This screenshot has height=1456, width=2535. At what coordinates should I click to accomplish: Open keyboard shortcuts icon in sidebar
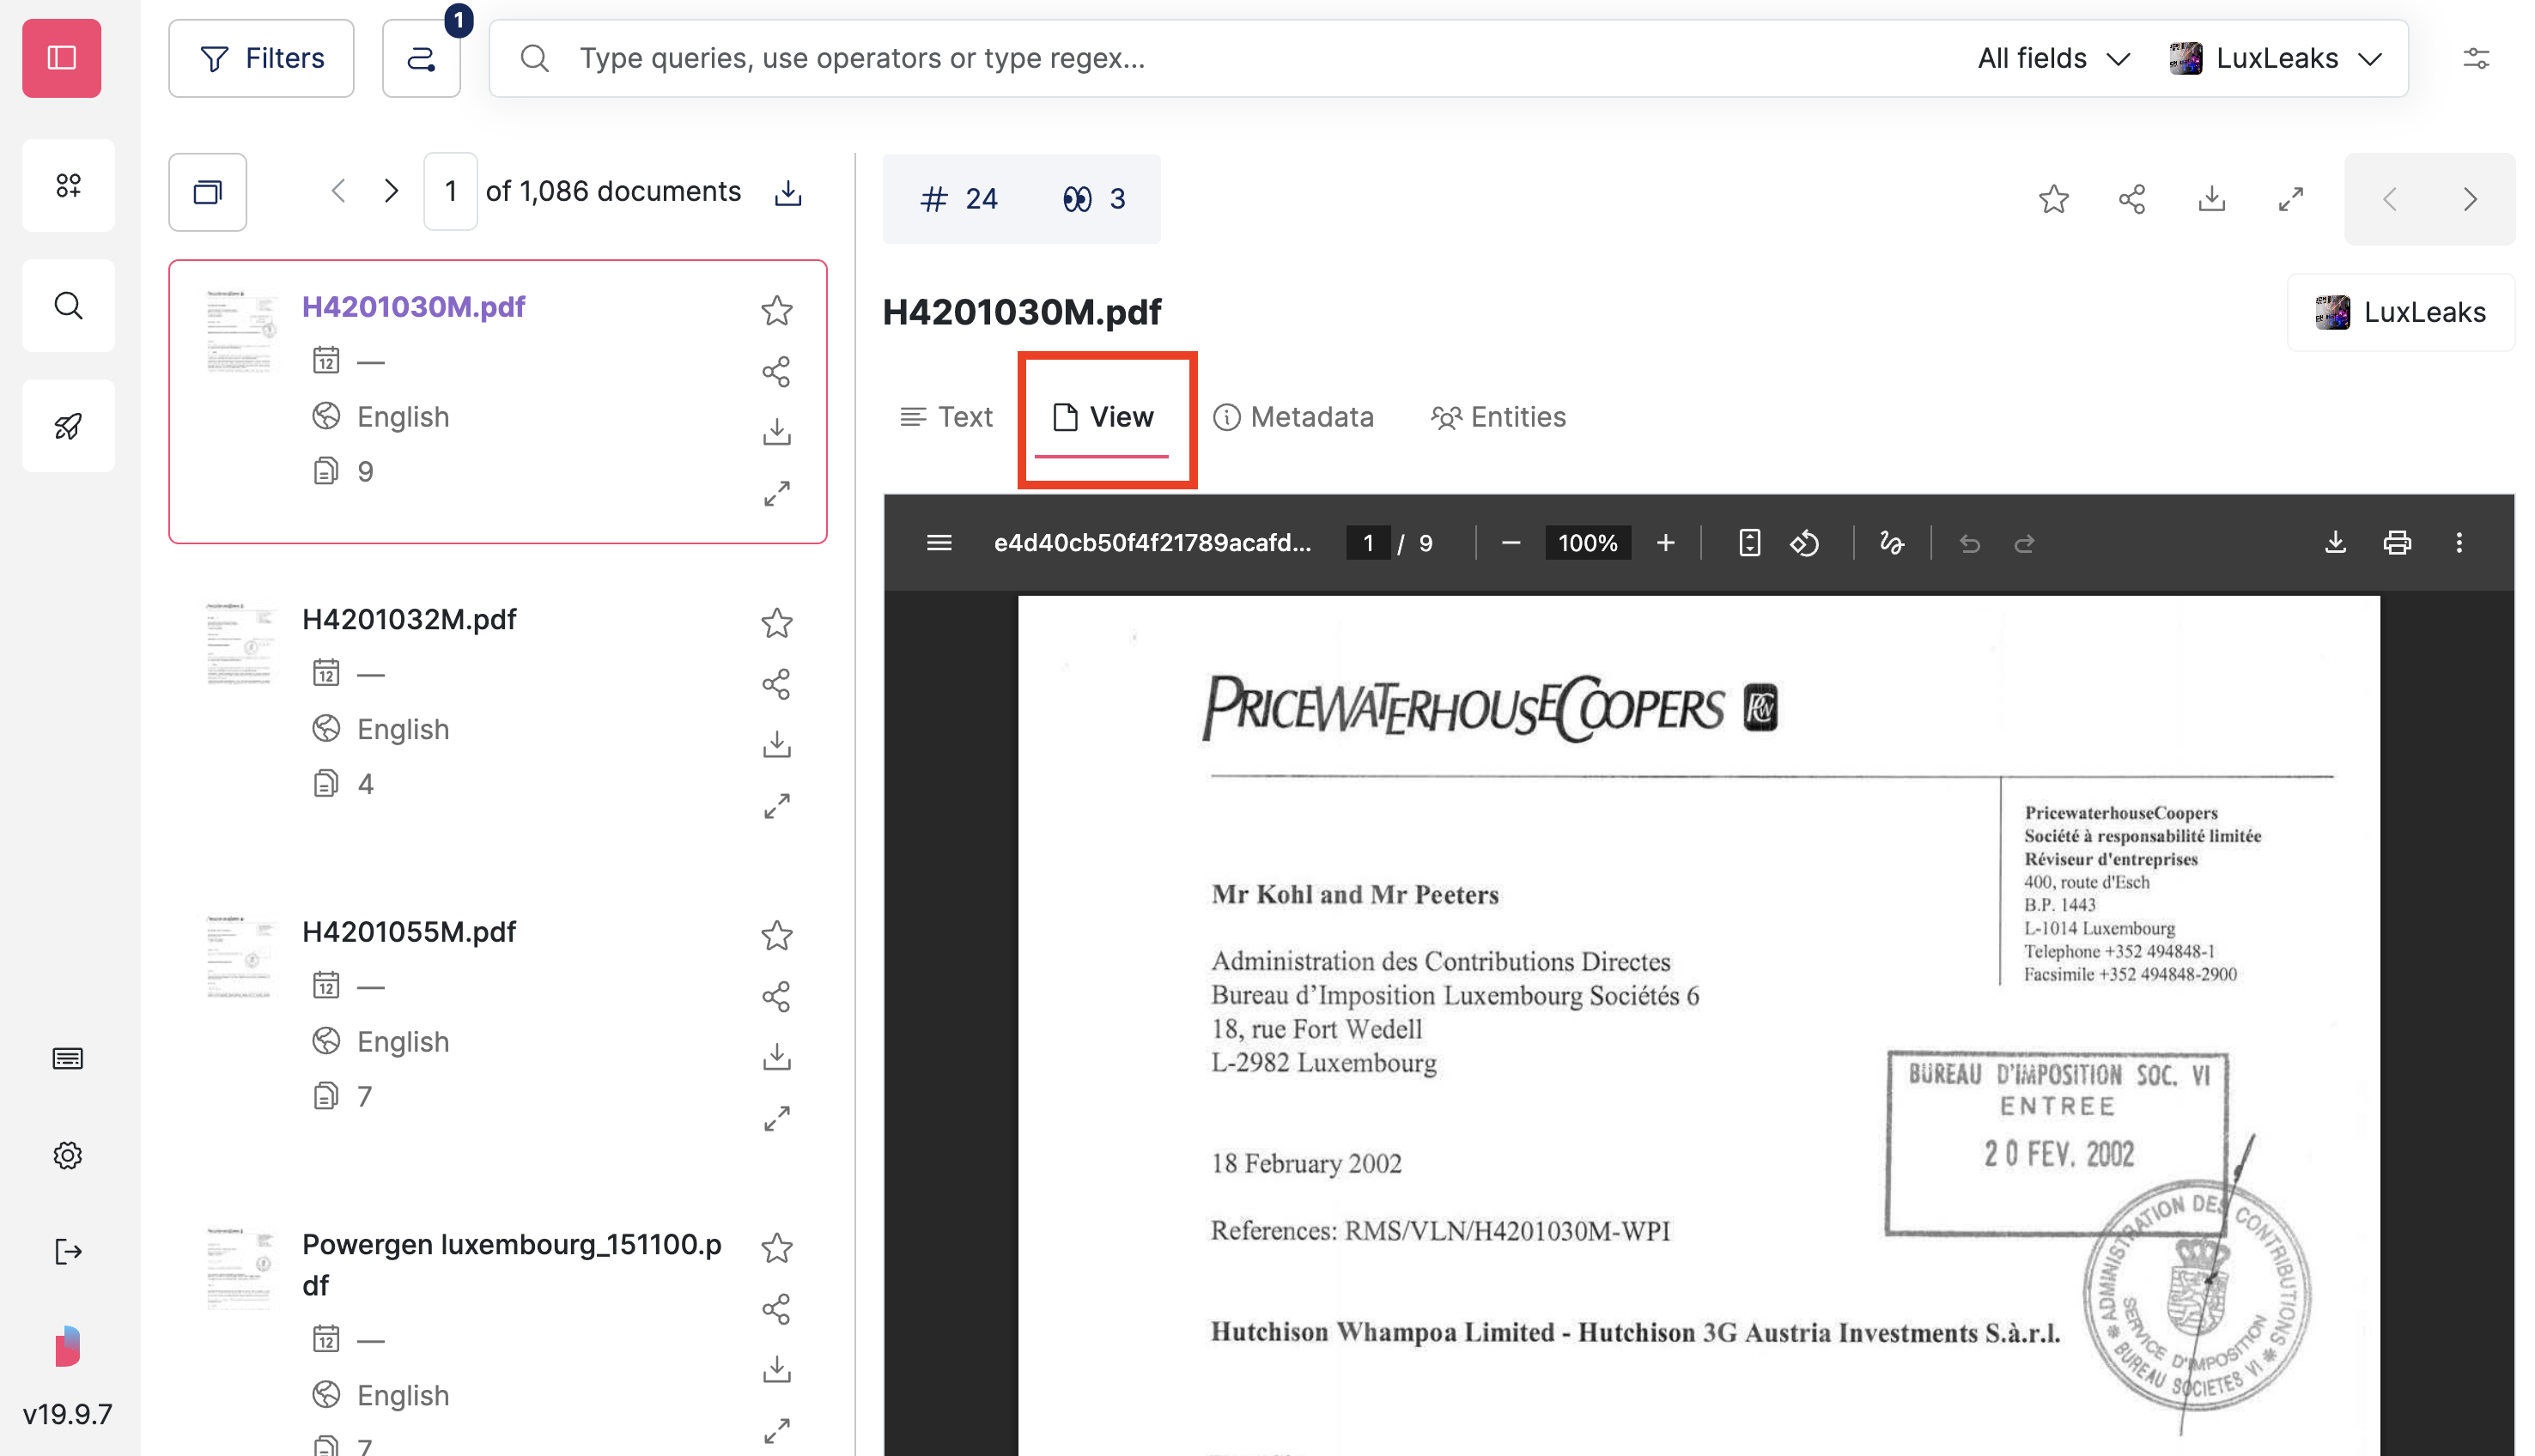pos(68,1058)
